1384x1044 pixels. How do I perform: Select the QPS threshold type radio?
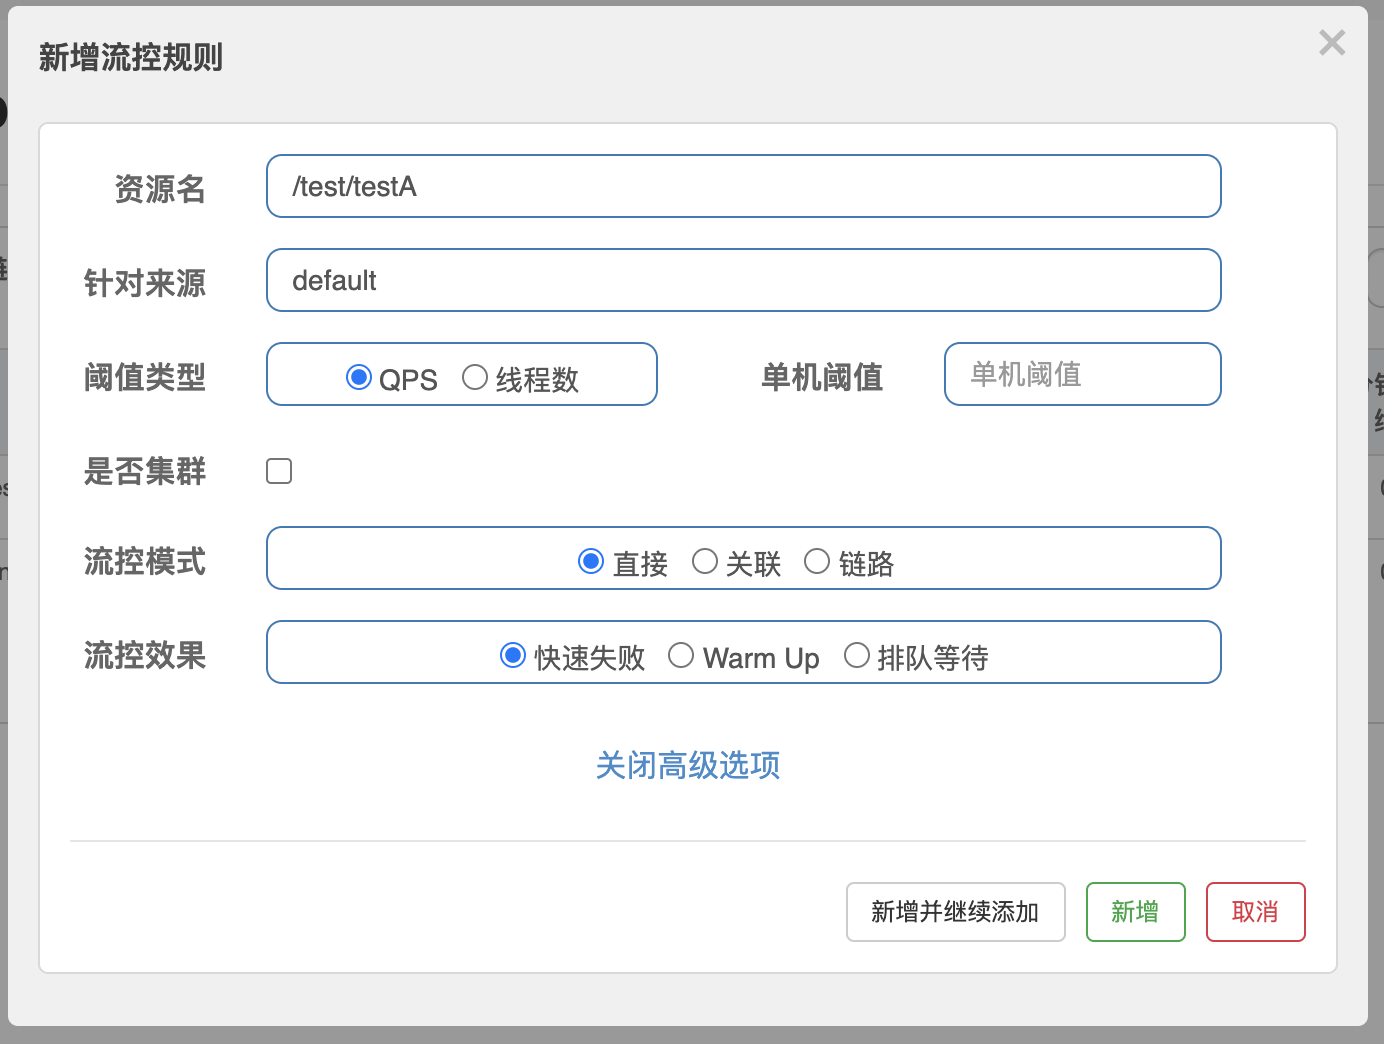click(x=359, y=377)
